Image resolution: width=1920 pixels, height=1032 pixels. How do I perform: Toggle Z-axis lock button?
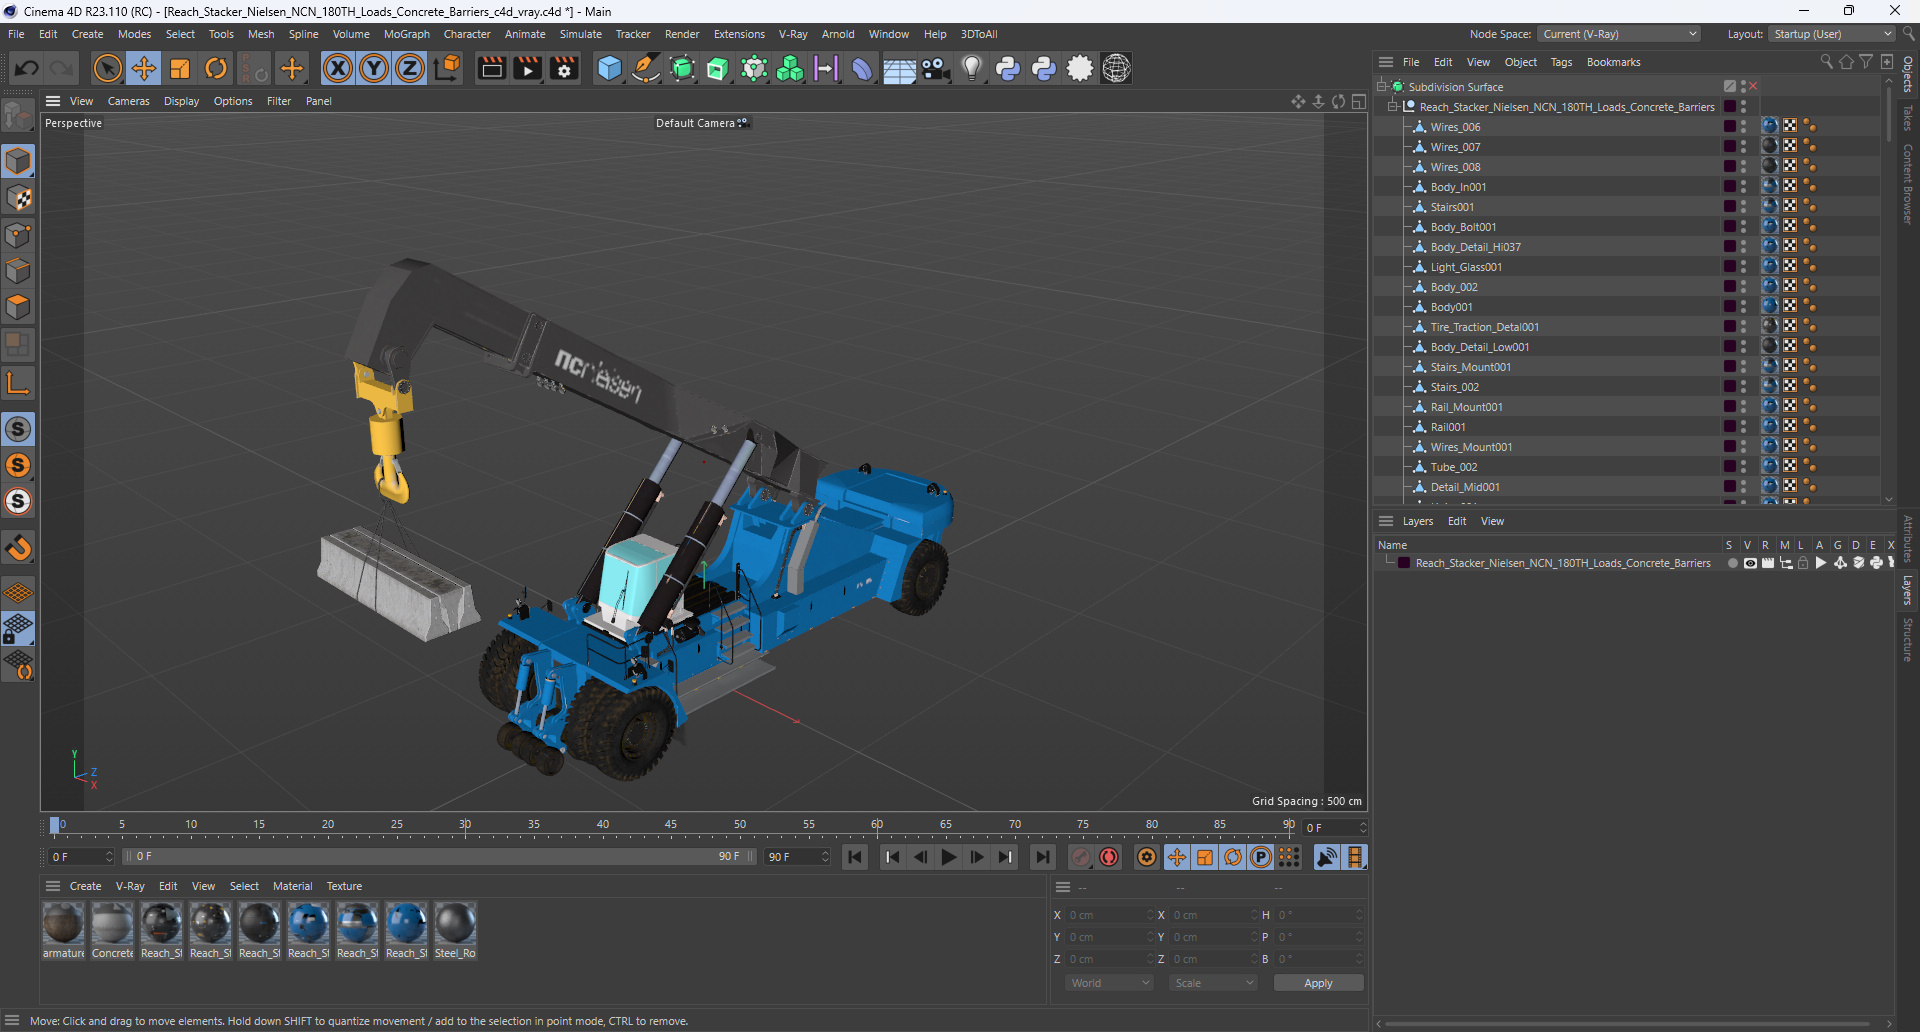coord(410,68)
